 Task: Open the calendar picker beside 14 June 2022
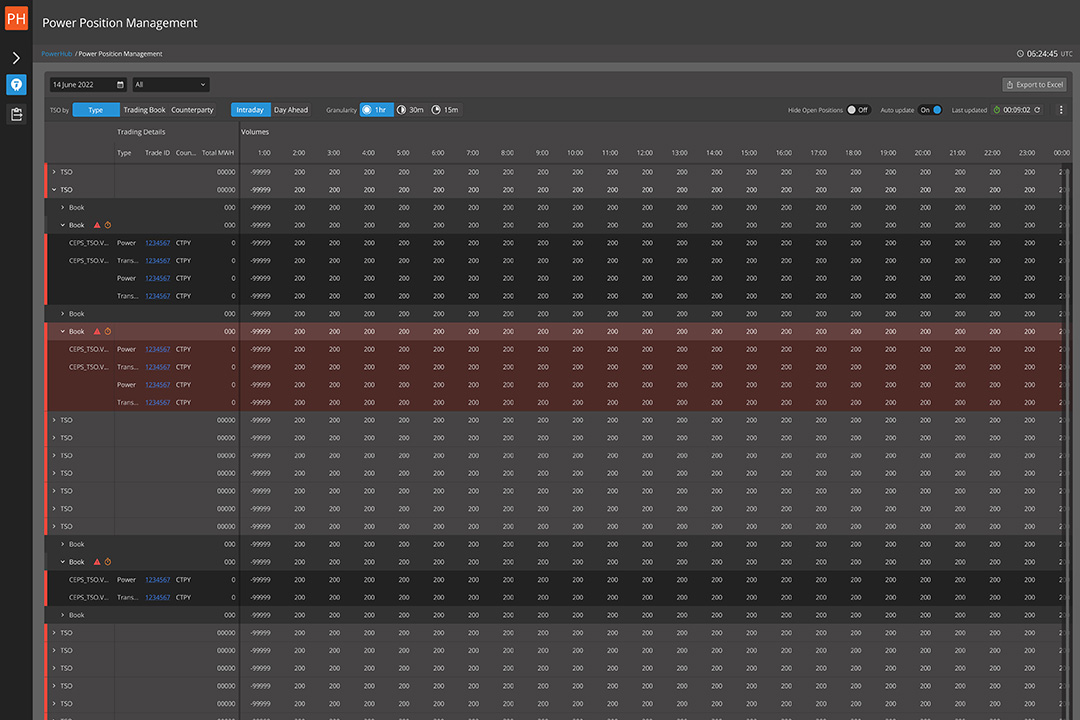tap(120, 85)
